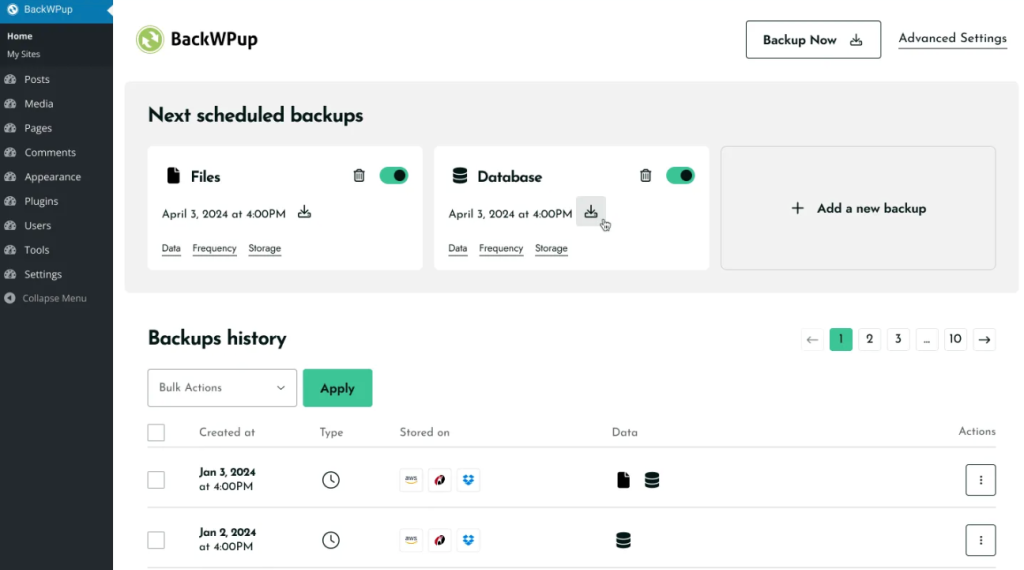Open the Files backup Frequency link
Image resolution: width=1024 pixels, height=570 pixels.
coord(214,249)
